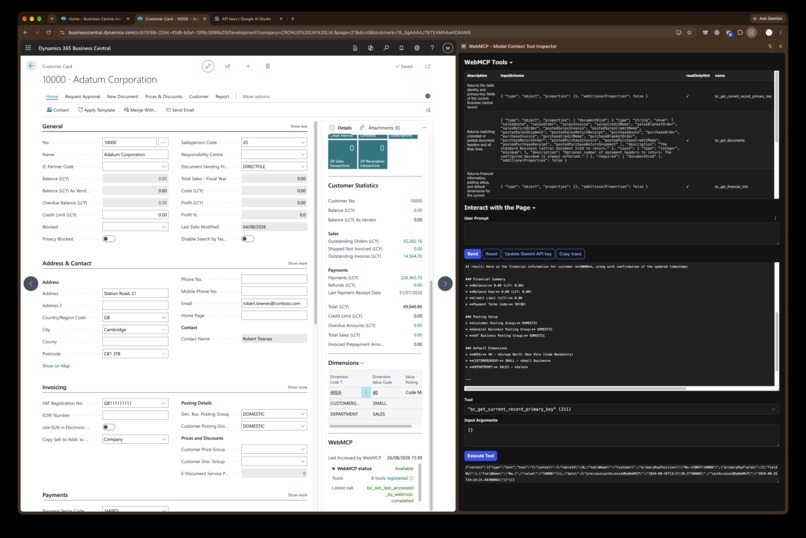Collapse the Dimensions section chevron
806x538 pixels.
coord(362,363)
